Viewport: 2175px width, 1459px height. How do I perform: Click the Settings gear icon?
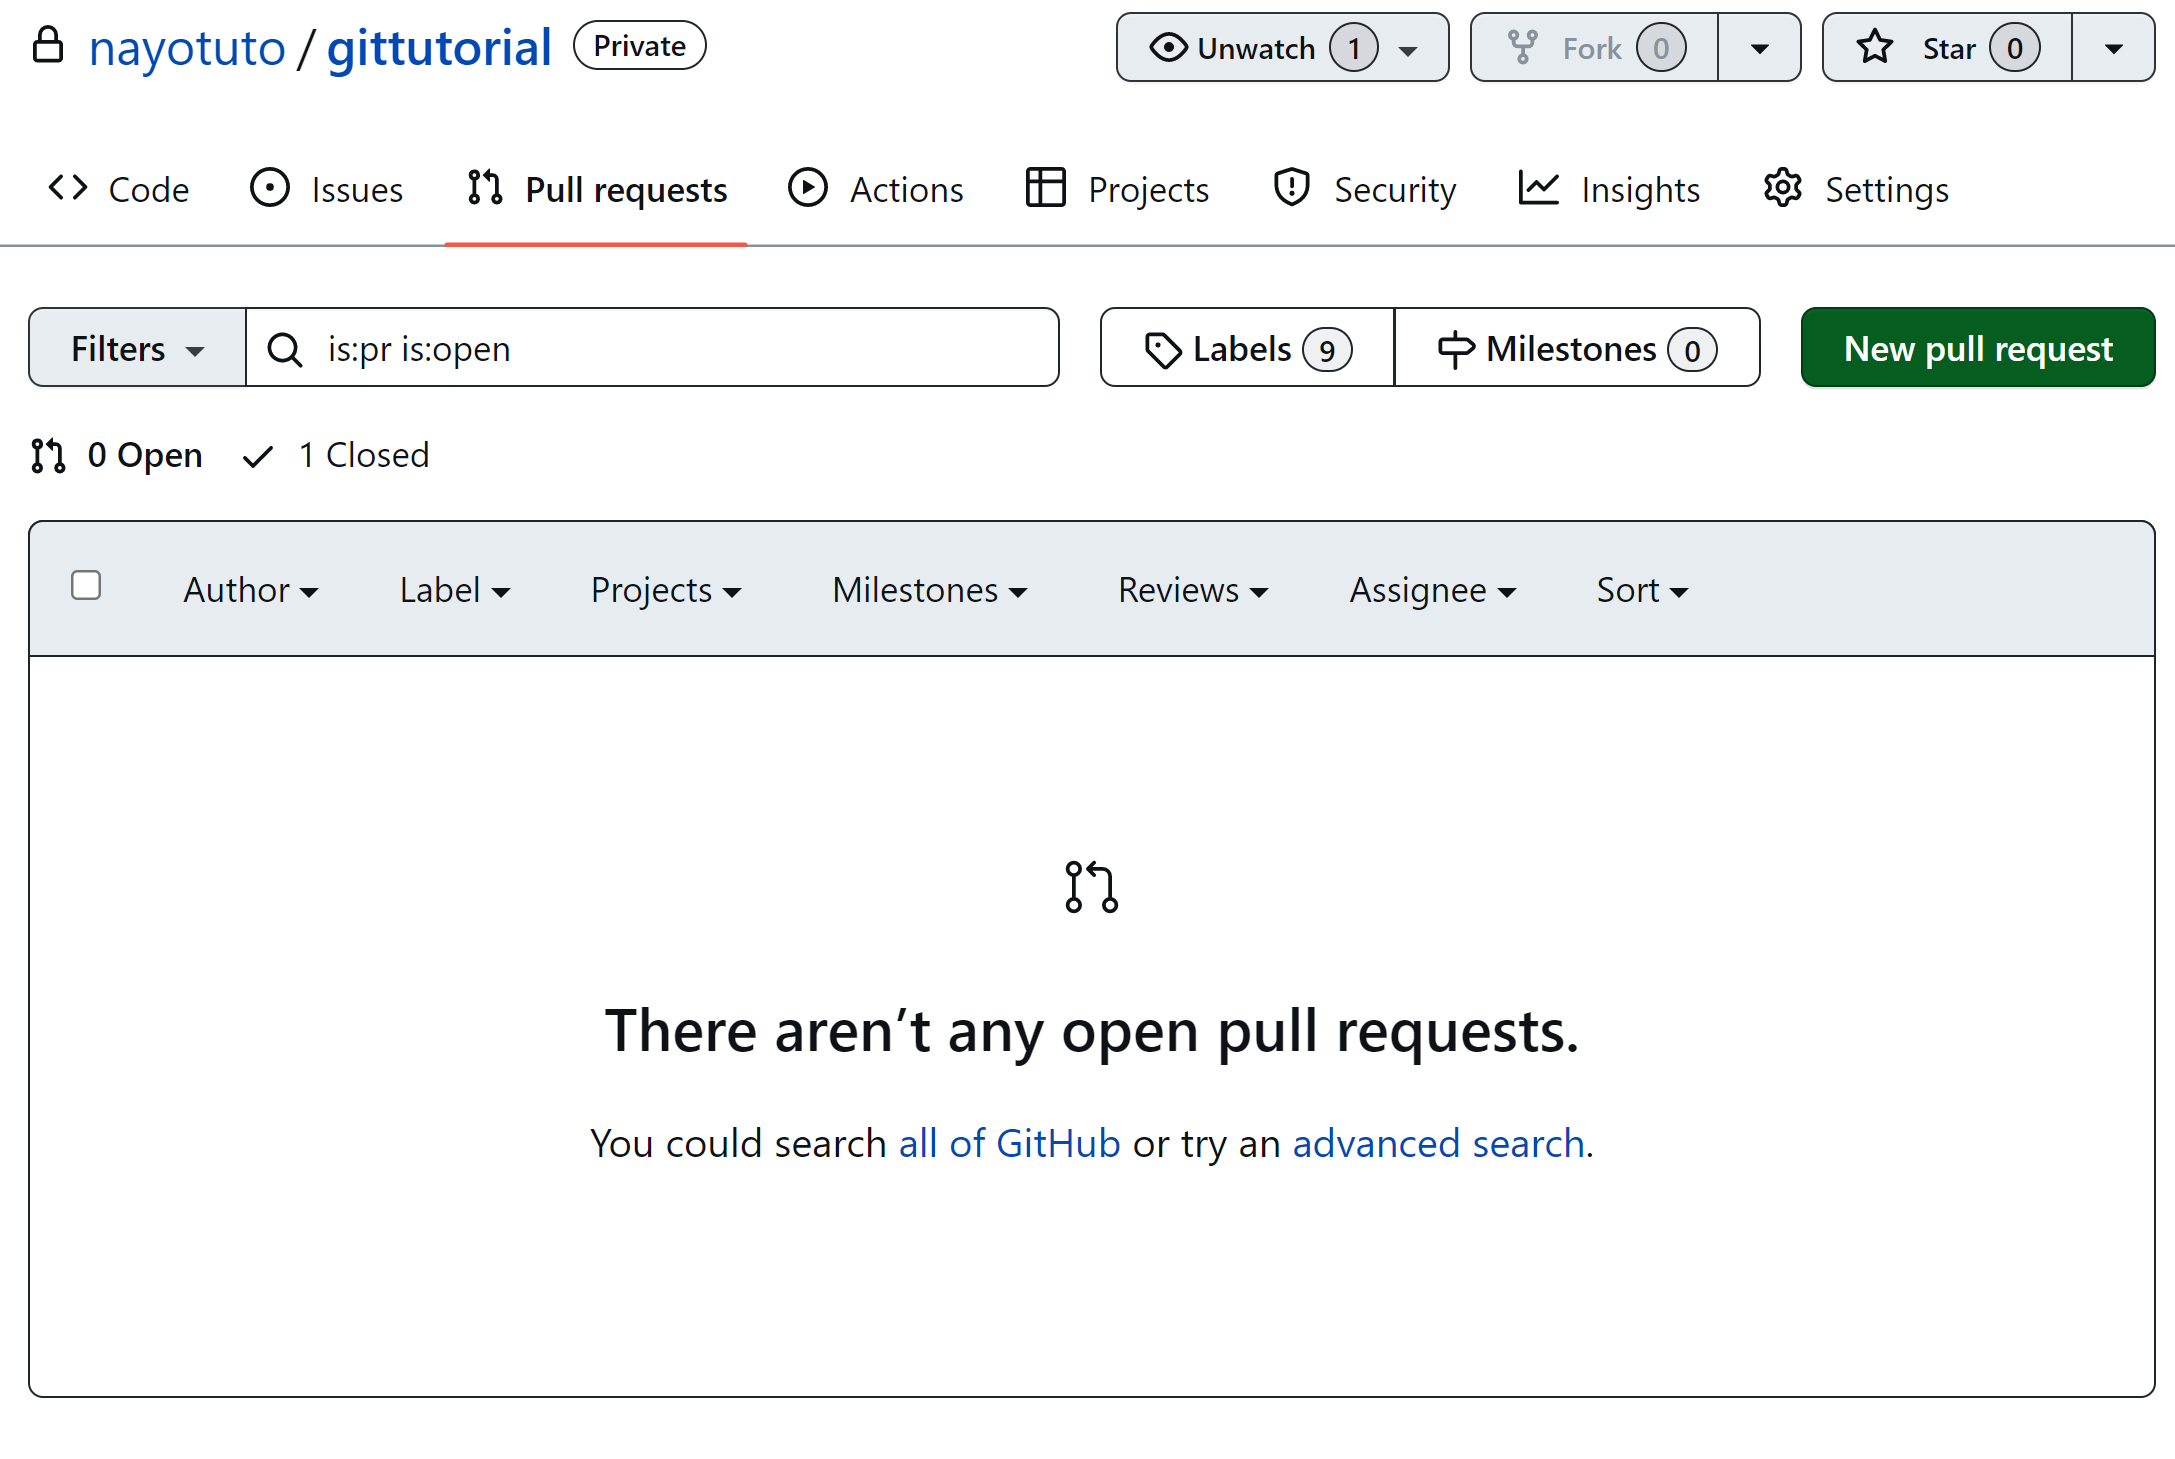(1783, 188)
